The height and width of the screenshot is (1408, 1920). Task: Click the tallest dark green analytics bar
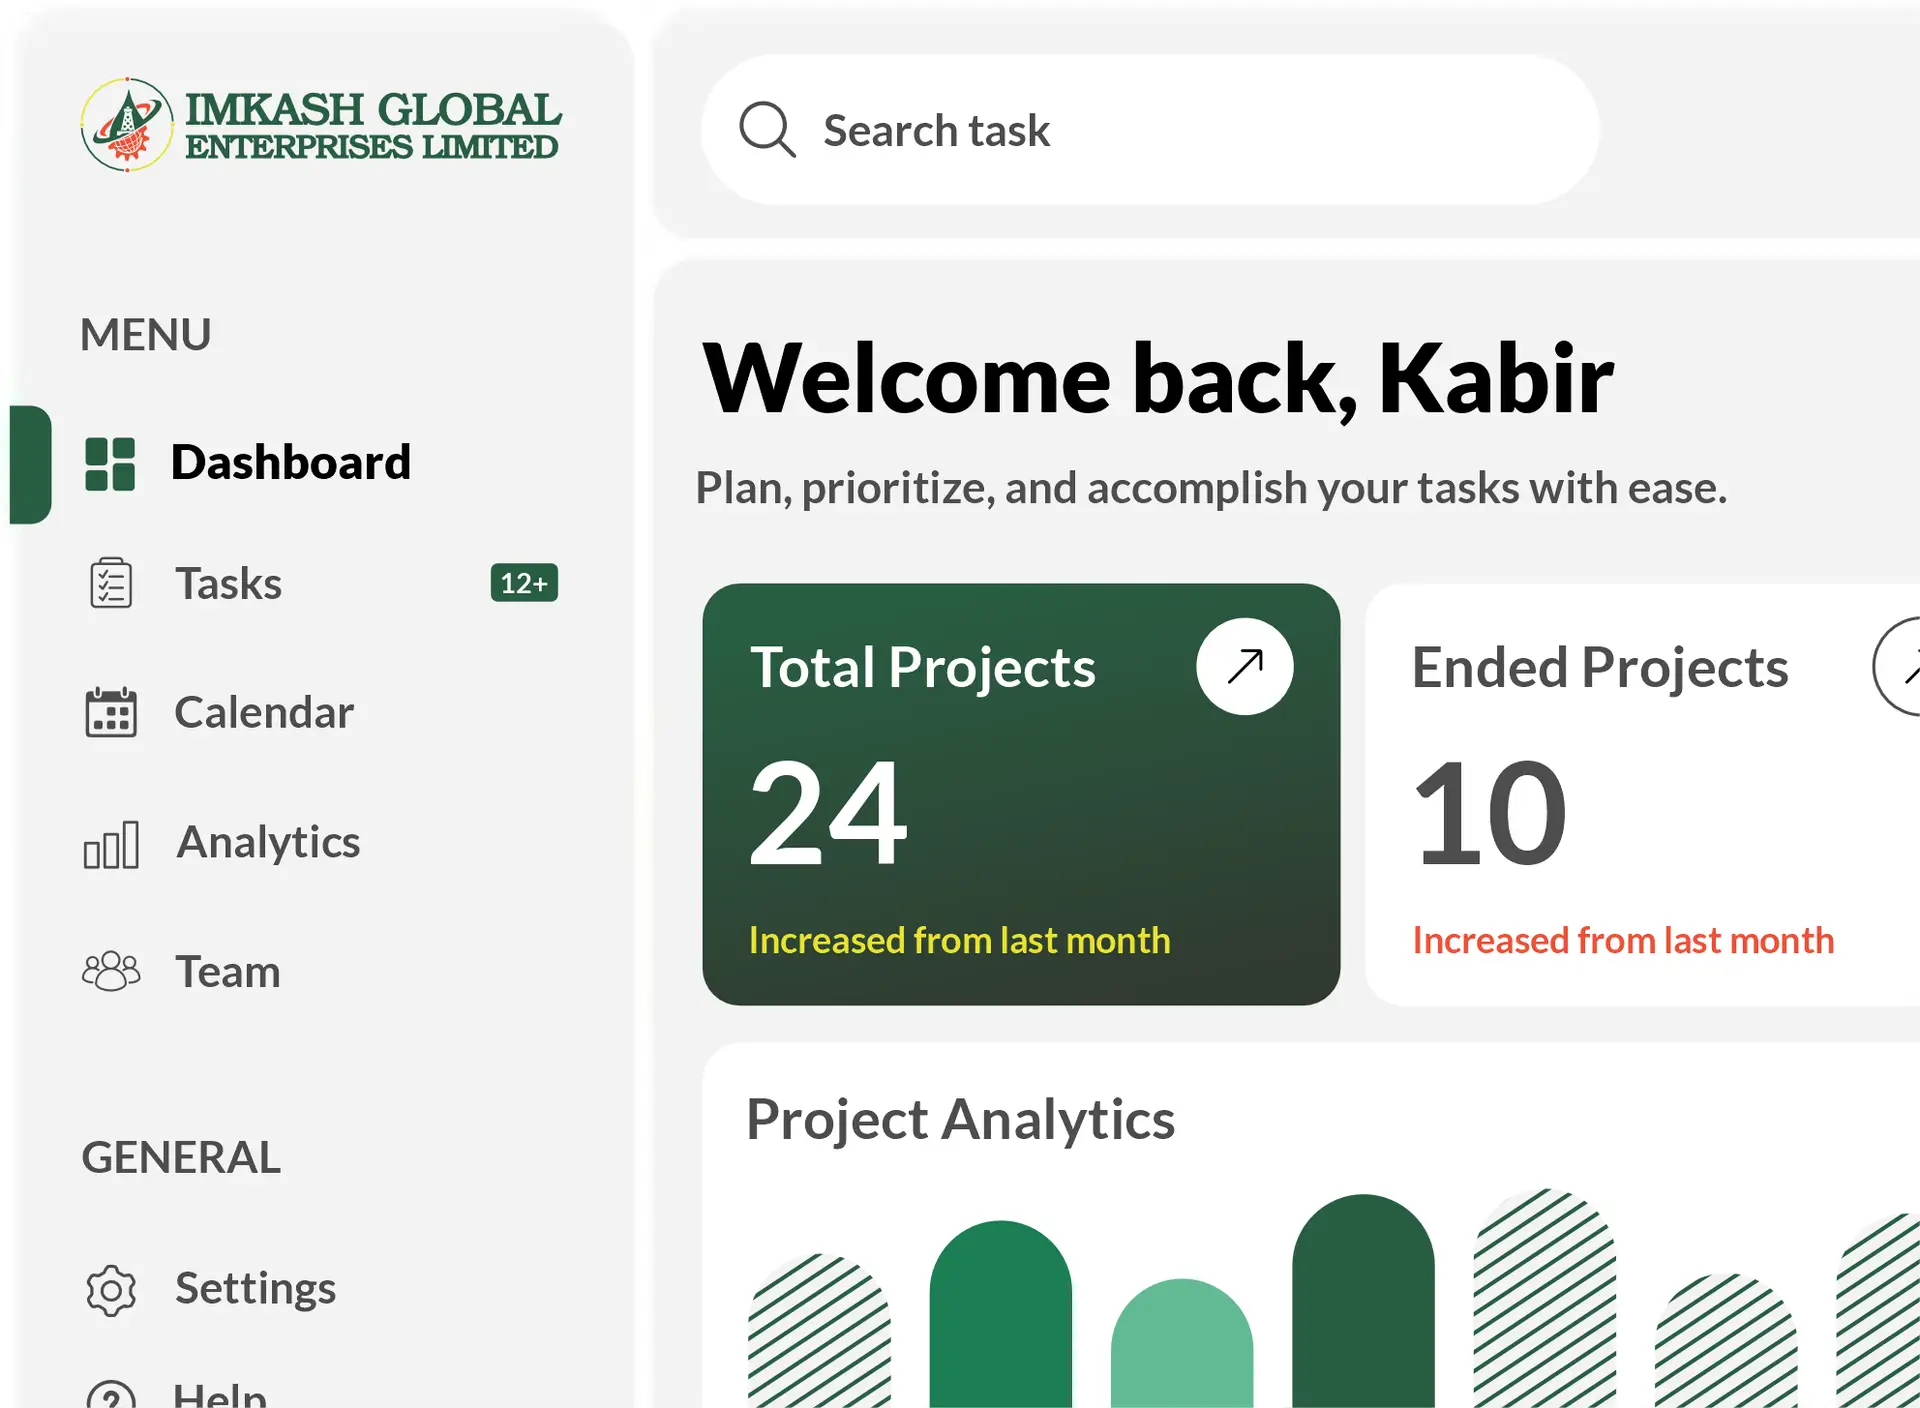tap(1362, 1300)
